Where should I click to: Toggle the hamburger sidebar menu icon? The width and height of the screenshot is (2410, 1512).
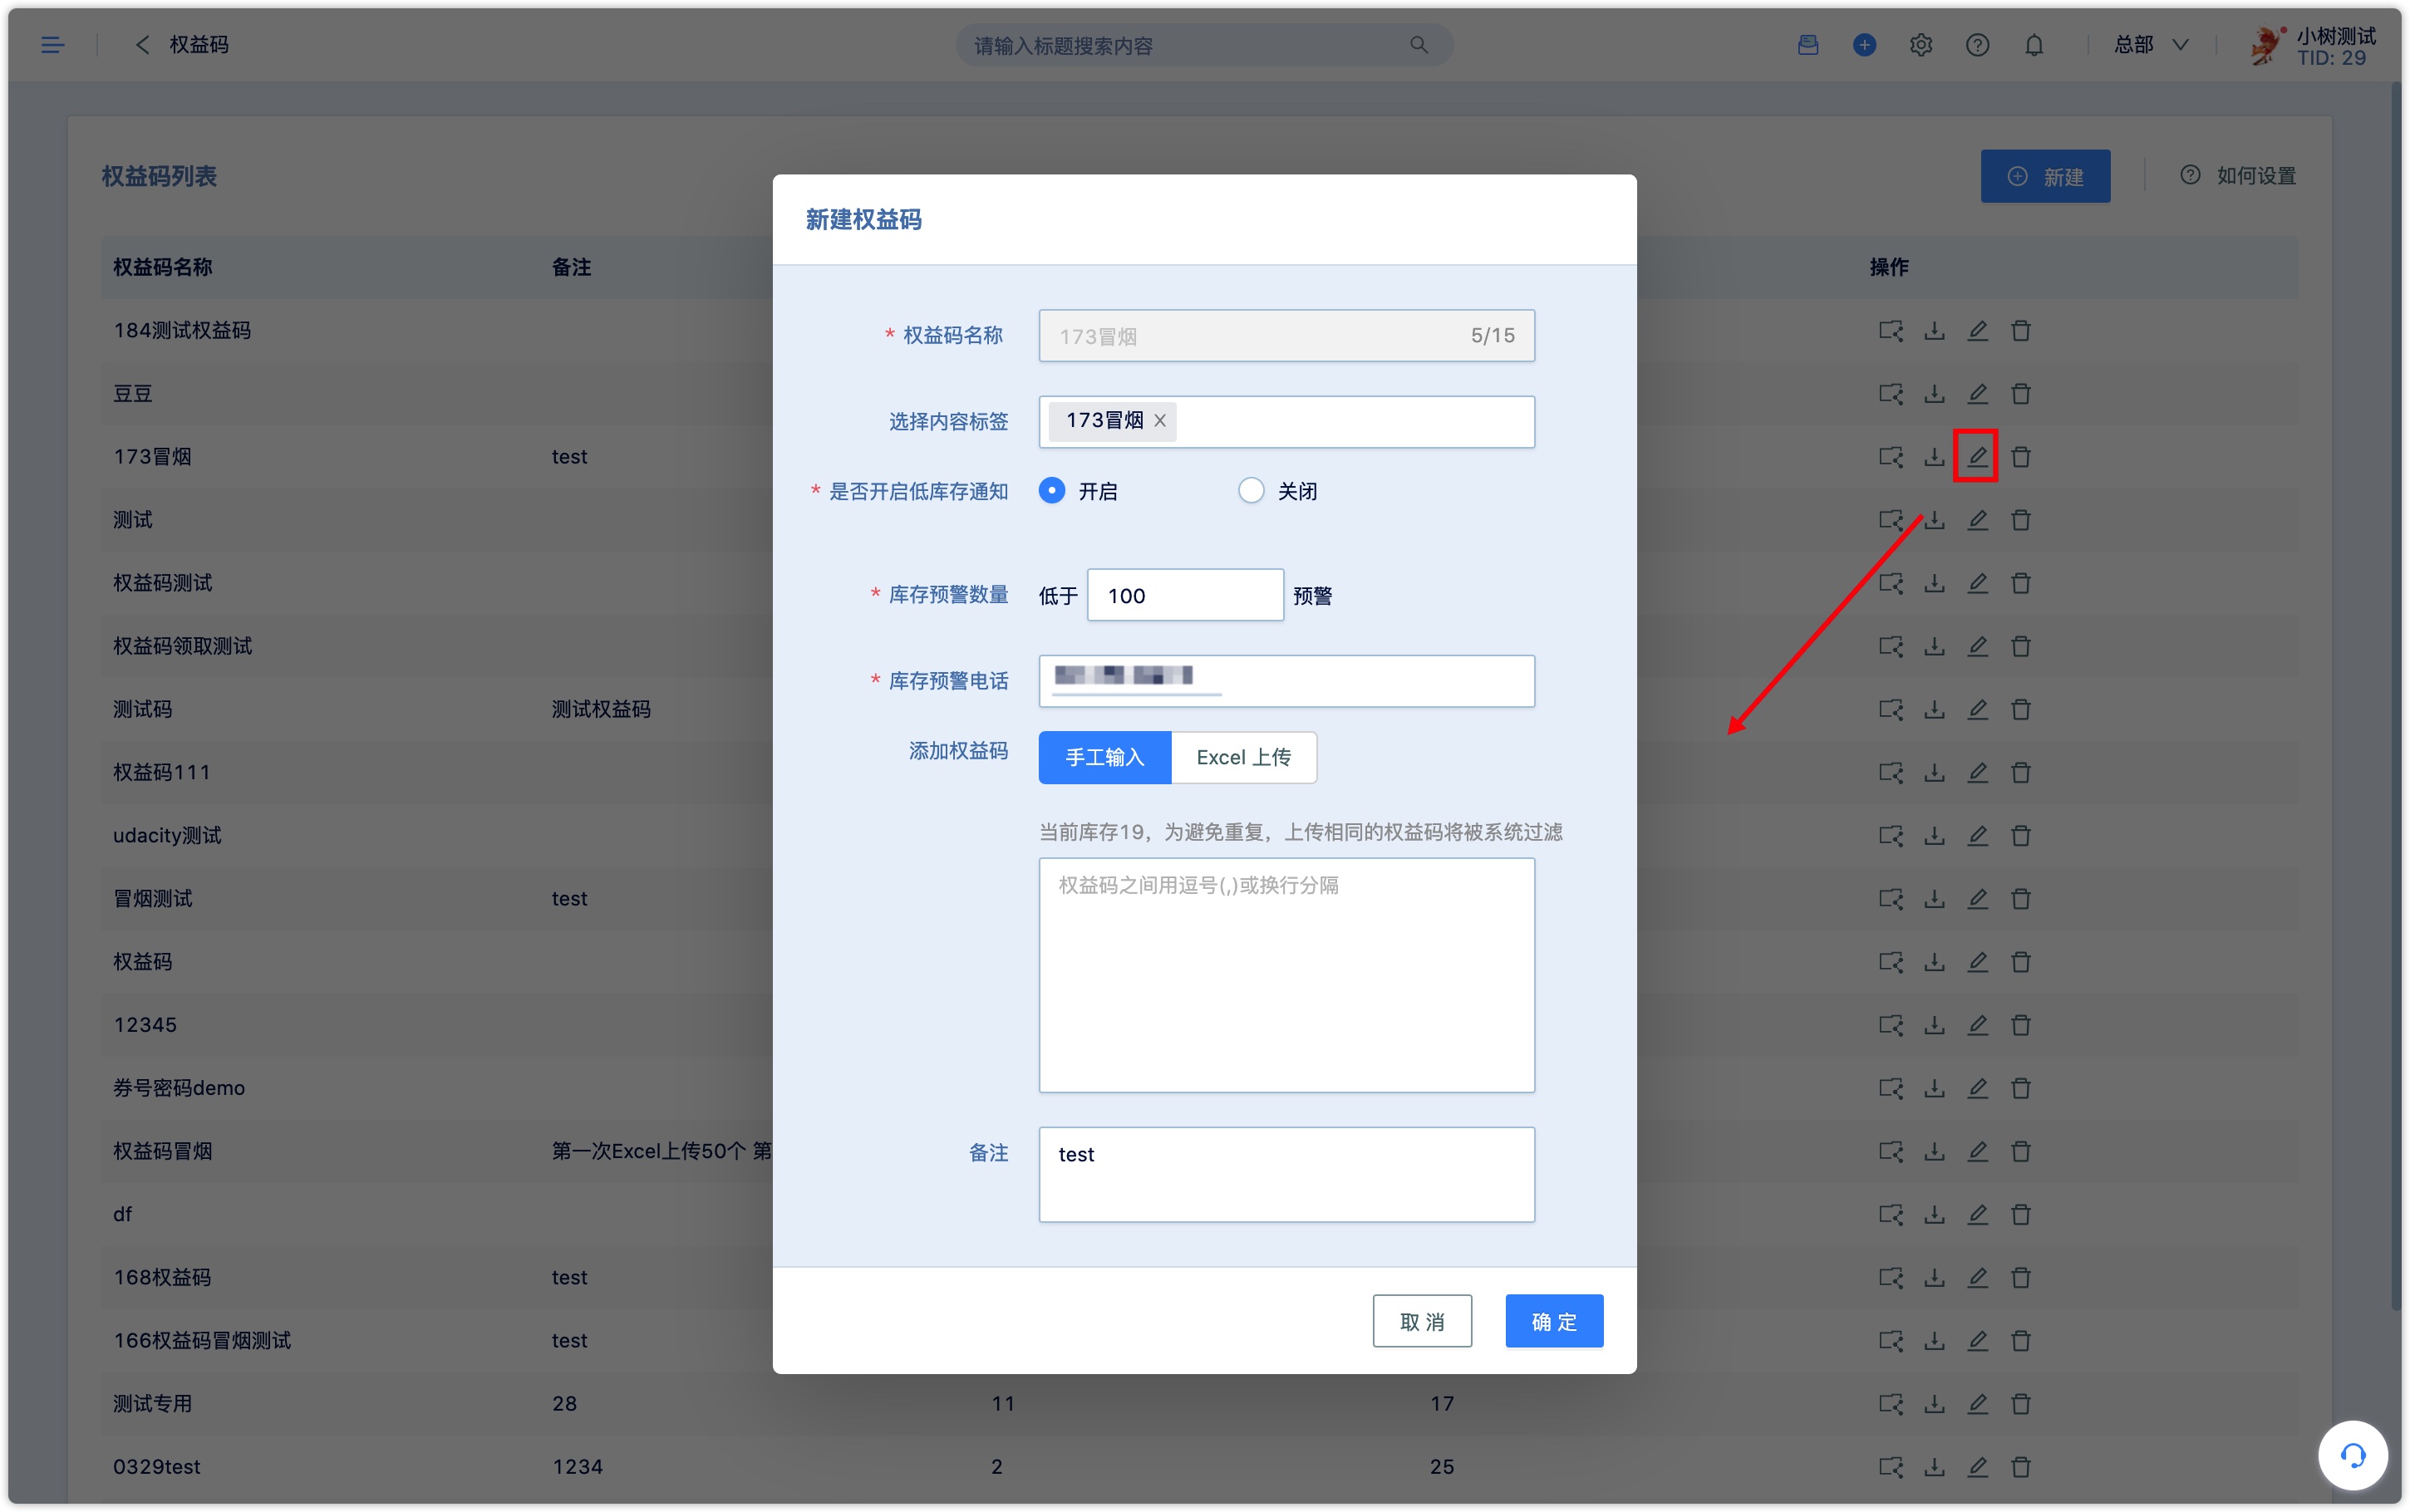point(52,45)
